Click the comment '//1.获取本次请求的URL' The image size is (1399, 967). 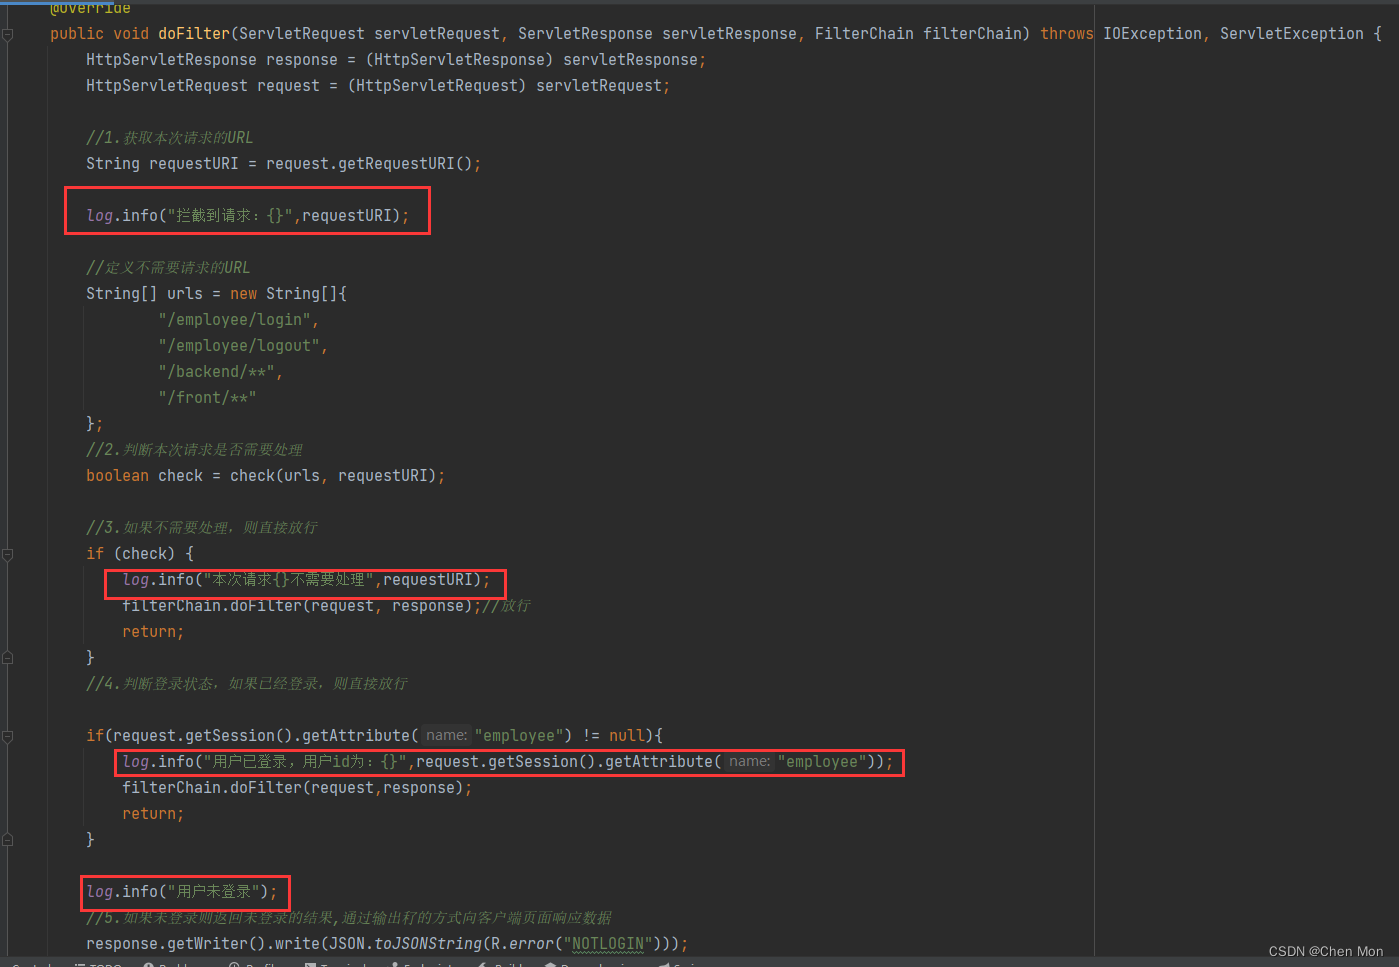point(169,138)
